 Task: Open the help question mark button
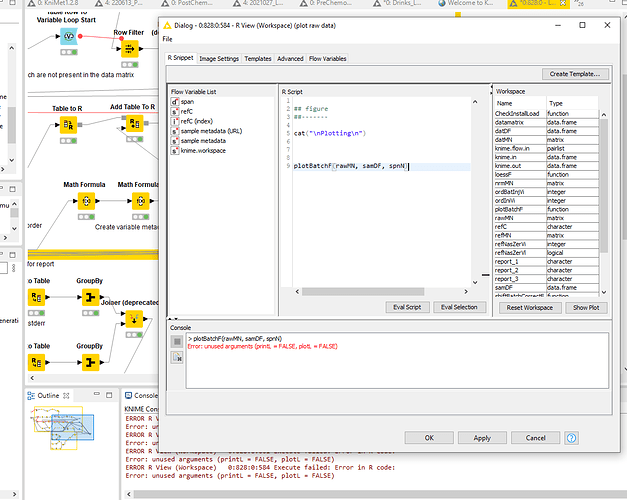click(x=571, y=438)
